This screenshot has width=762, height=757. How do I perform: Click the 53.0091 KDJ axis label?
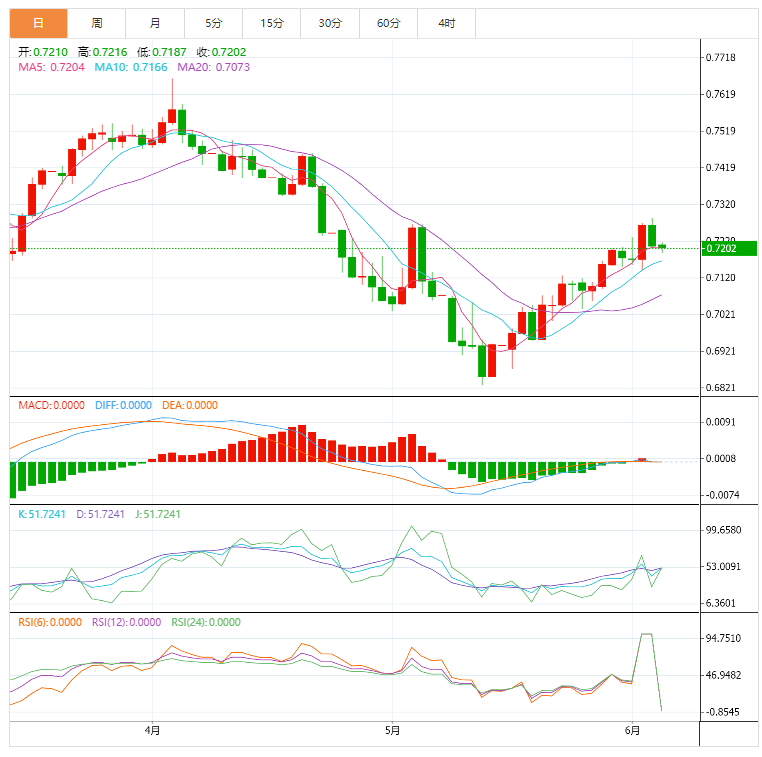(x=723, y=567)
